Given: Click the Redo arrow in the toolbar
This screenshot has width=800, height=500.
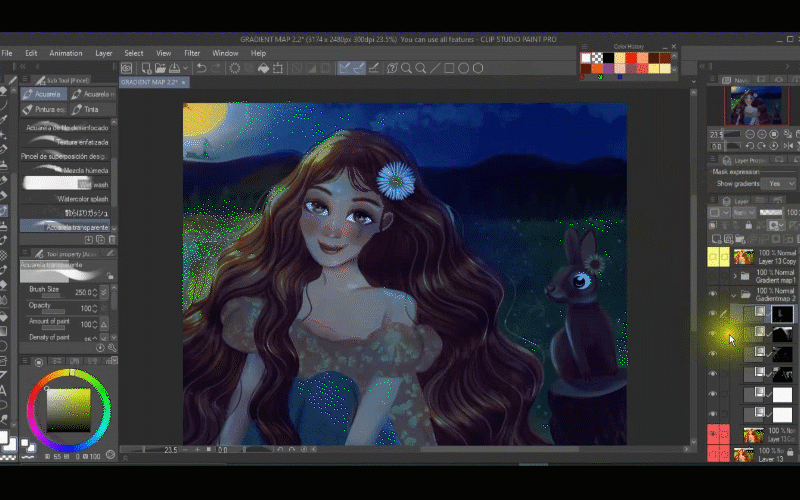Looking at the screenshot, I should (217, 68).
